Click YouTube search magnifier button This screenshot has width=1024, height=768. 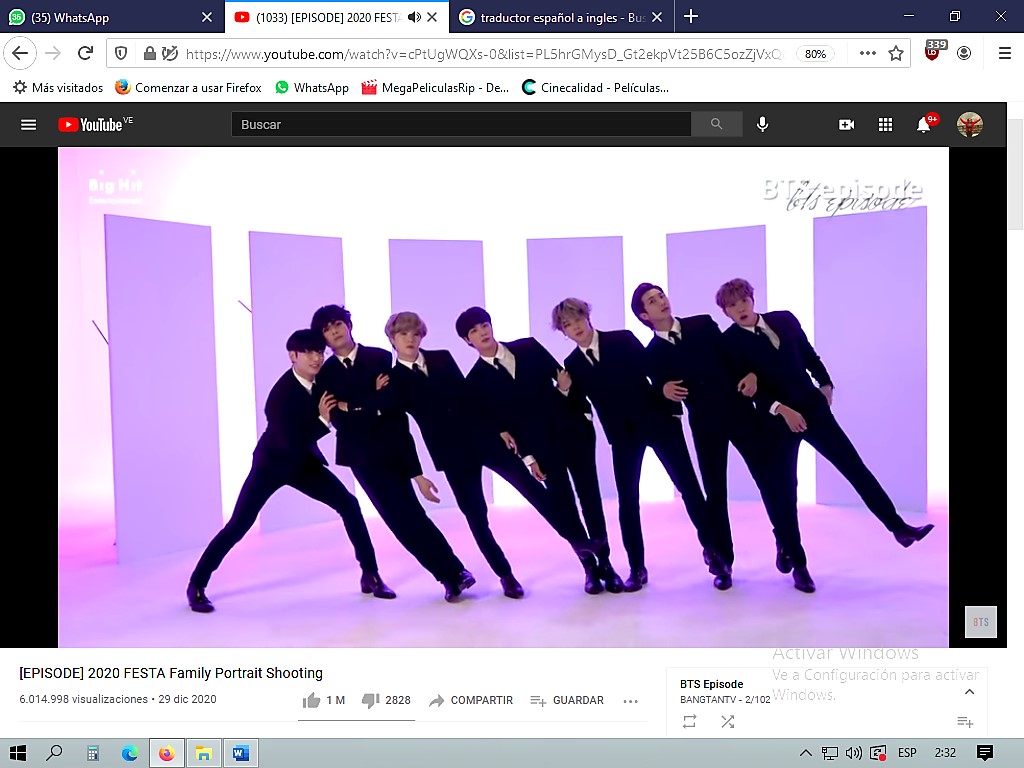[716, 124]
